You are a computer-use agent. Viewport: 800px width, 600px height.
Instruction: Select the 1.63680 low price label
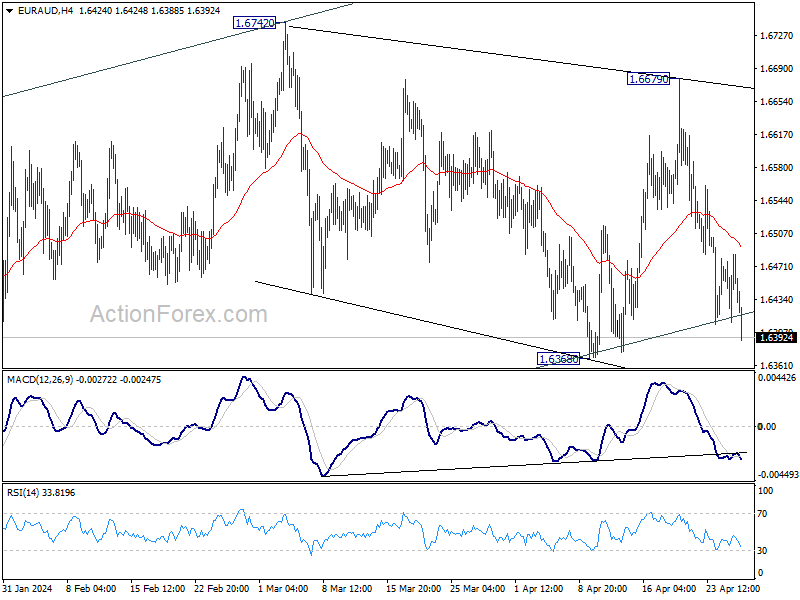559,359
